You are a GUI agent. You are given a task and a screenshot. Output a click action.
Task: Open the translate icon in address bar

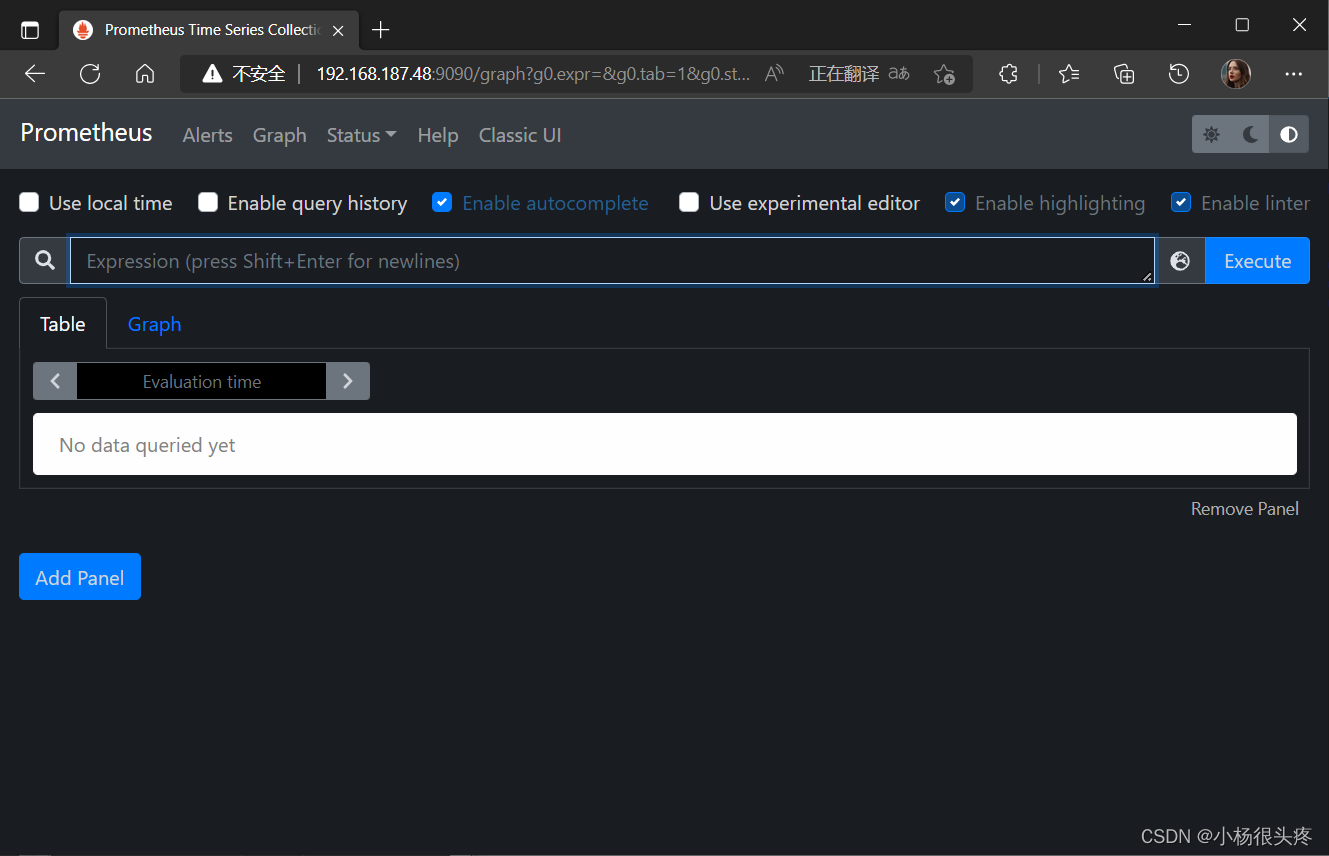(899, 73)
